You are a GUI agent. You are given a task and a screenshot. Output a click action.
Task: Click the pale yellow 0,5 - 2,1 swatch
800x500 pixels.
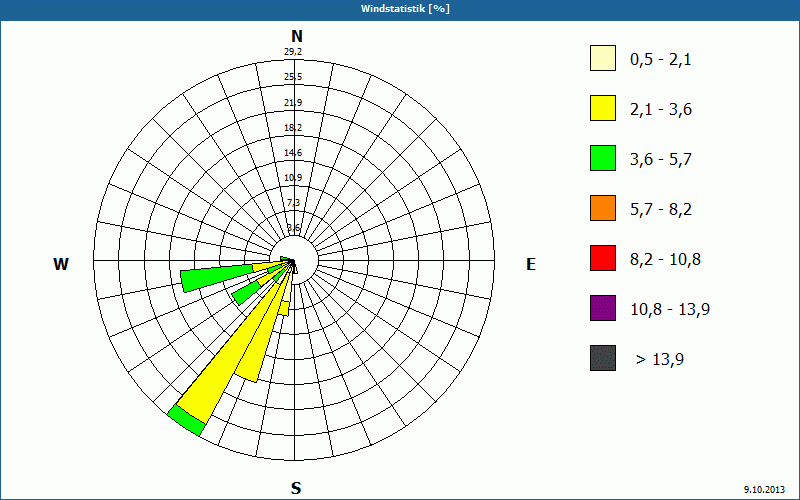click(x=603, y=58)
